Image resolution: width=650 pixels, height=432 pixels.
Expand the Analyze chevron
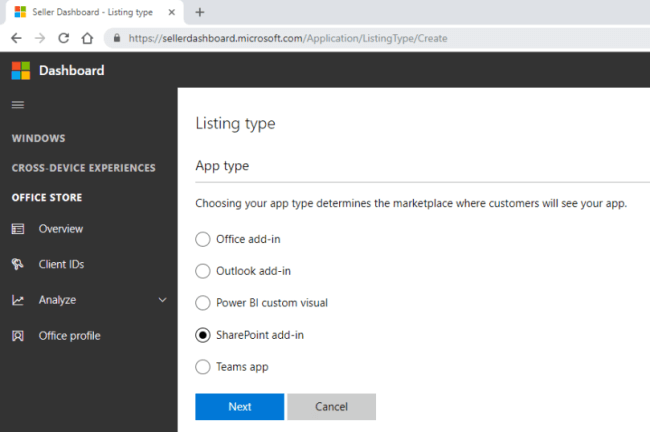coord(162,300)
